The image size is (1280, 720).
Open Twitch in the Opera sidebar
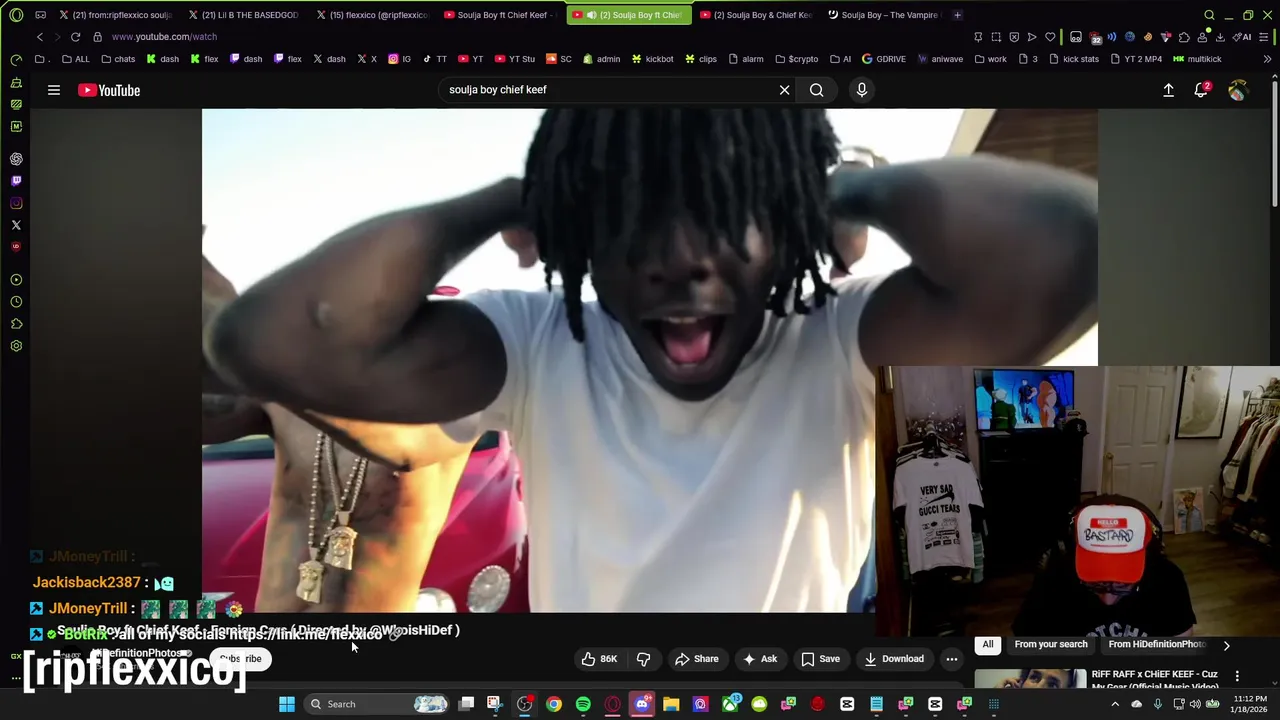[x=16, y=181]
